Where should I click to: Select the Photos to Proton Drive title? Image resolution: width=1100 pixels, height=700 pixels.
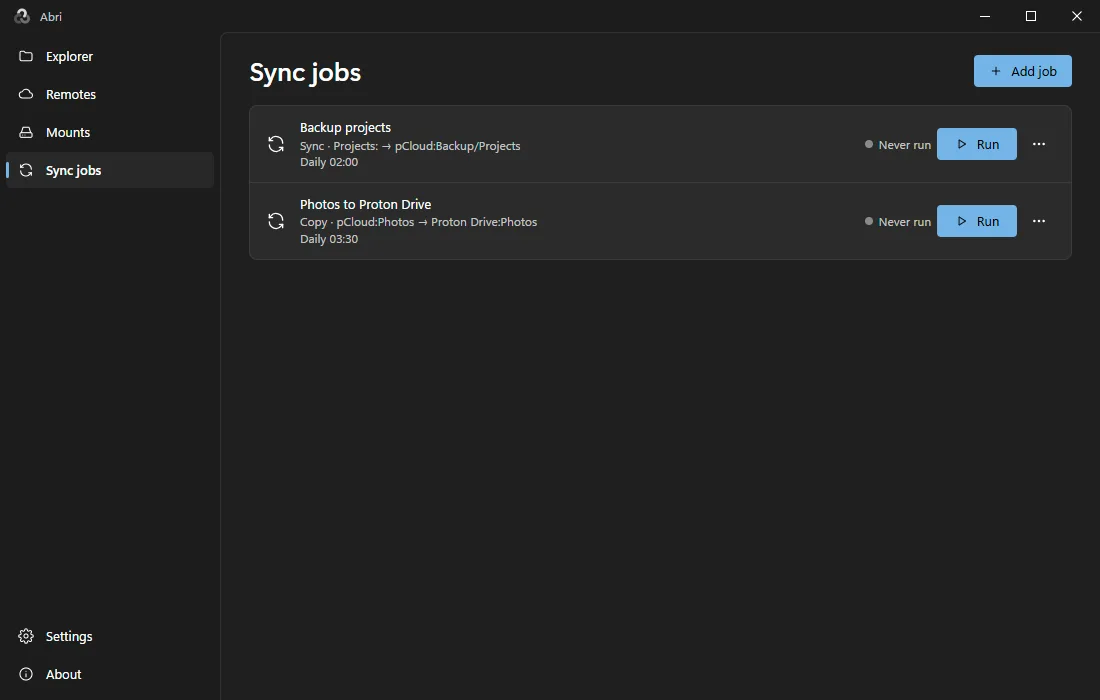click(365, 204)
